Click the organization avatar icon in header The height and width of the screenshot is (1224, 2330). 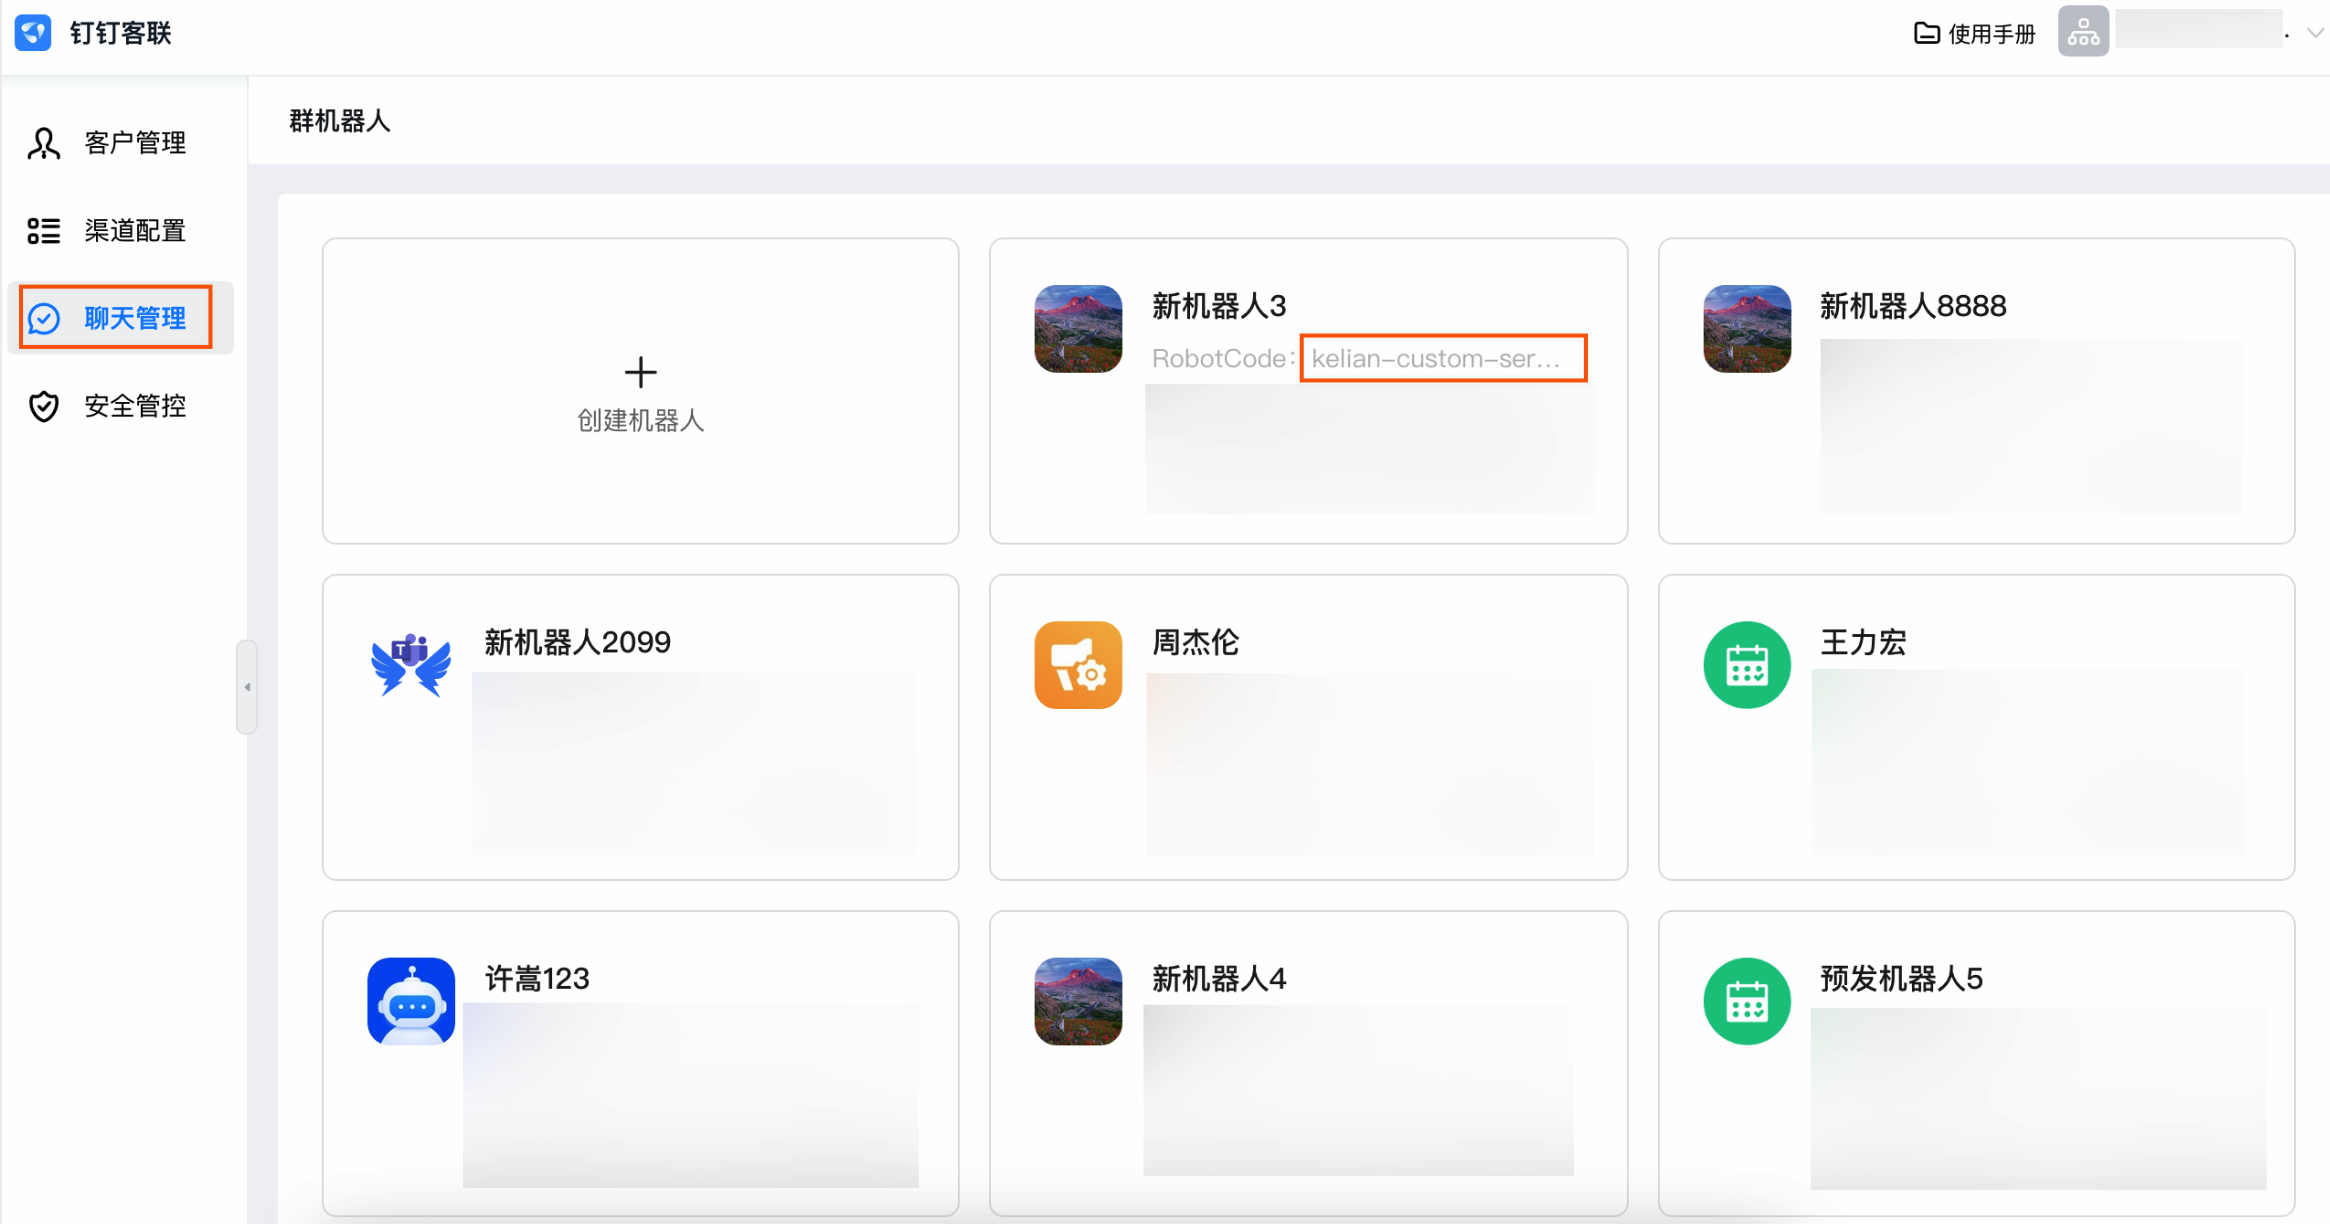point(2083,32)
